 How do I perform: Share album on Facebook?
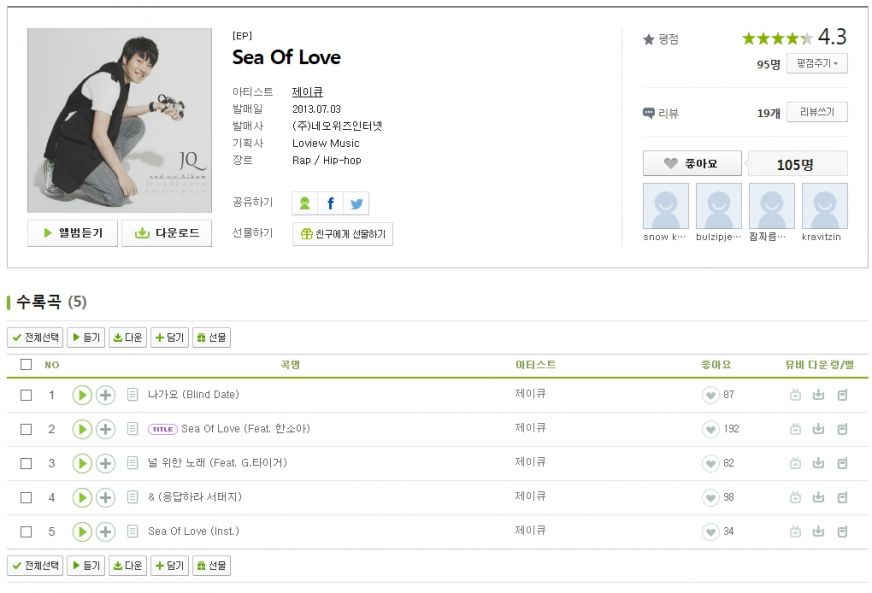(330, 203)
